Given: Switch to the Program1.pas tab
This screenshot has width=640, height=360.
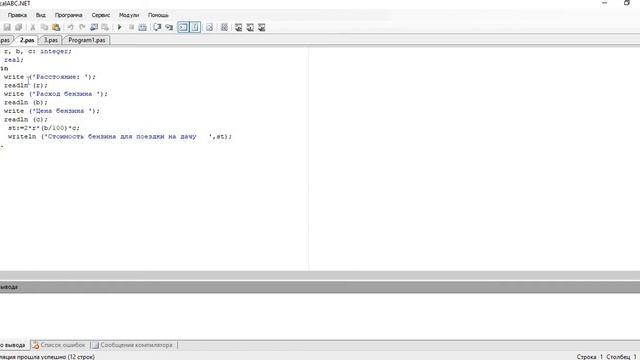Looking at the screenshot, I should click(x=87, y=40).
